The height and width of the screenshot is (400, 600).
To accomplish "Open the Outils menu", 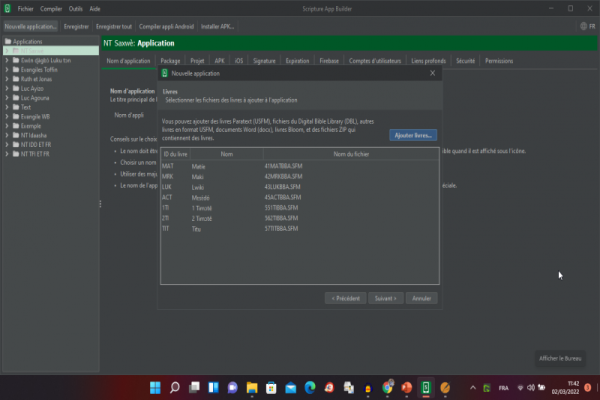I will click(x=76, y=7).
